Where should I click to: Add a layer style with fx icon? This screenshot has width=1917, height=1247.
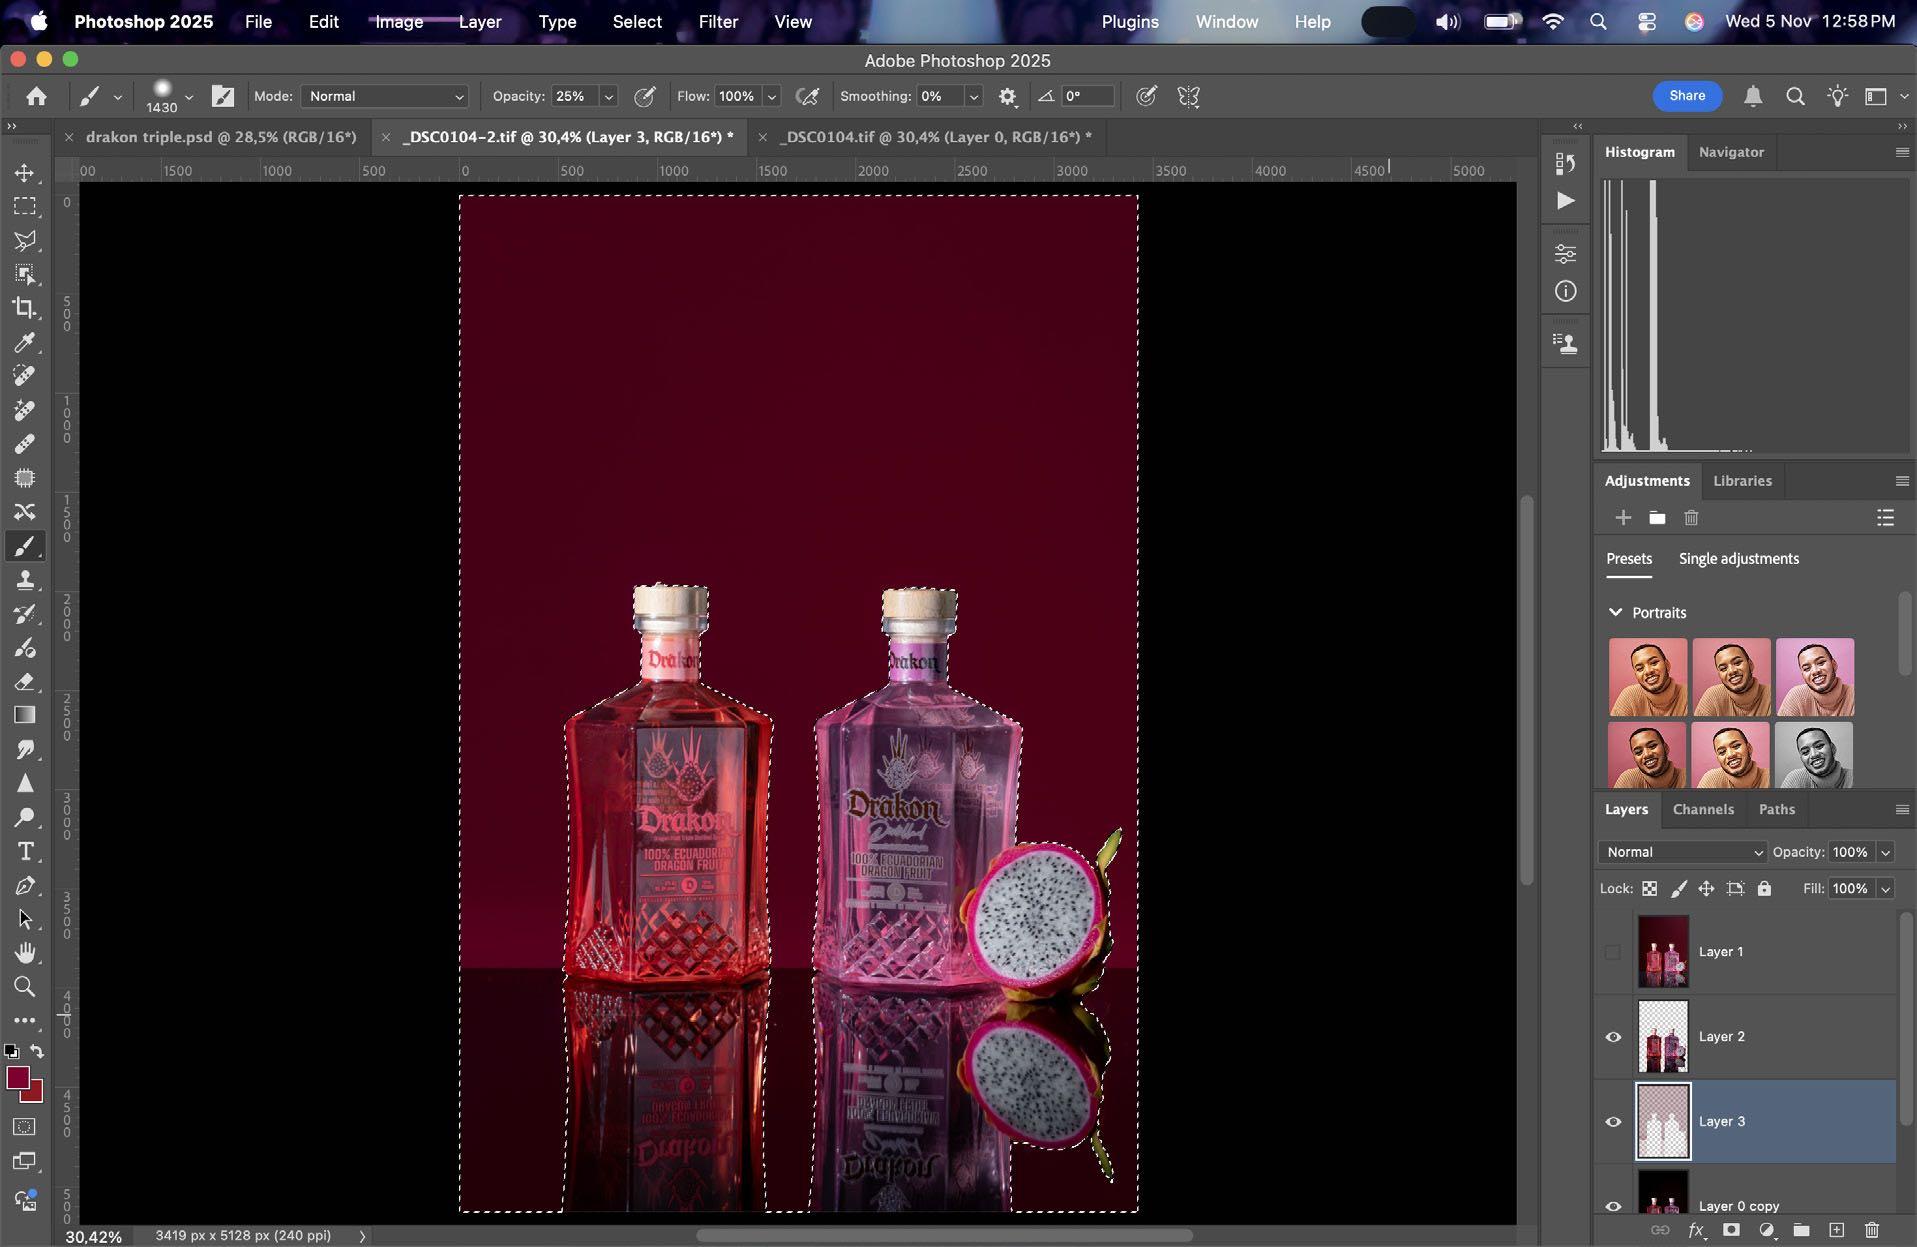point(1696,1230)
